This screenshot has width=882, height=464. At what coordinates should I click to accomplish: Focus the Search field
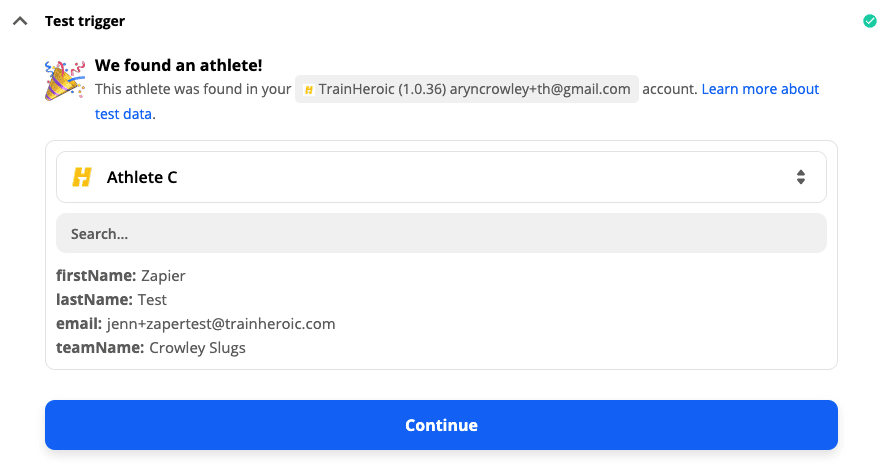[x=441, y=233]
